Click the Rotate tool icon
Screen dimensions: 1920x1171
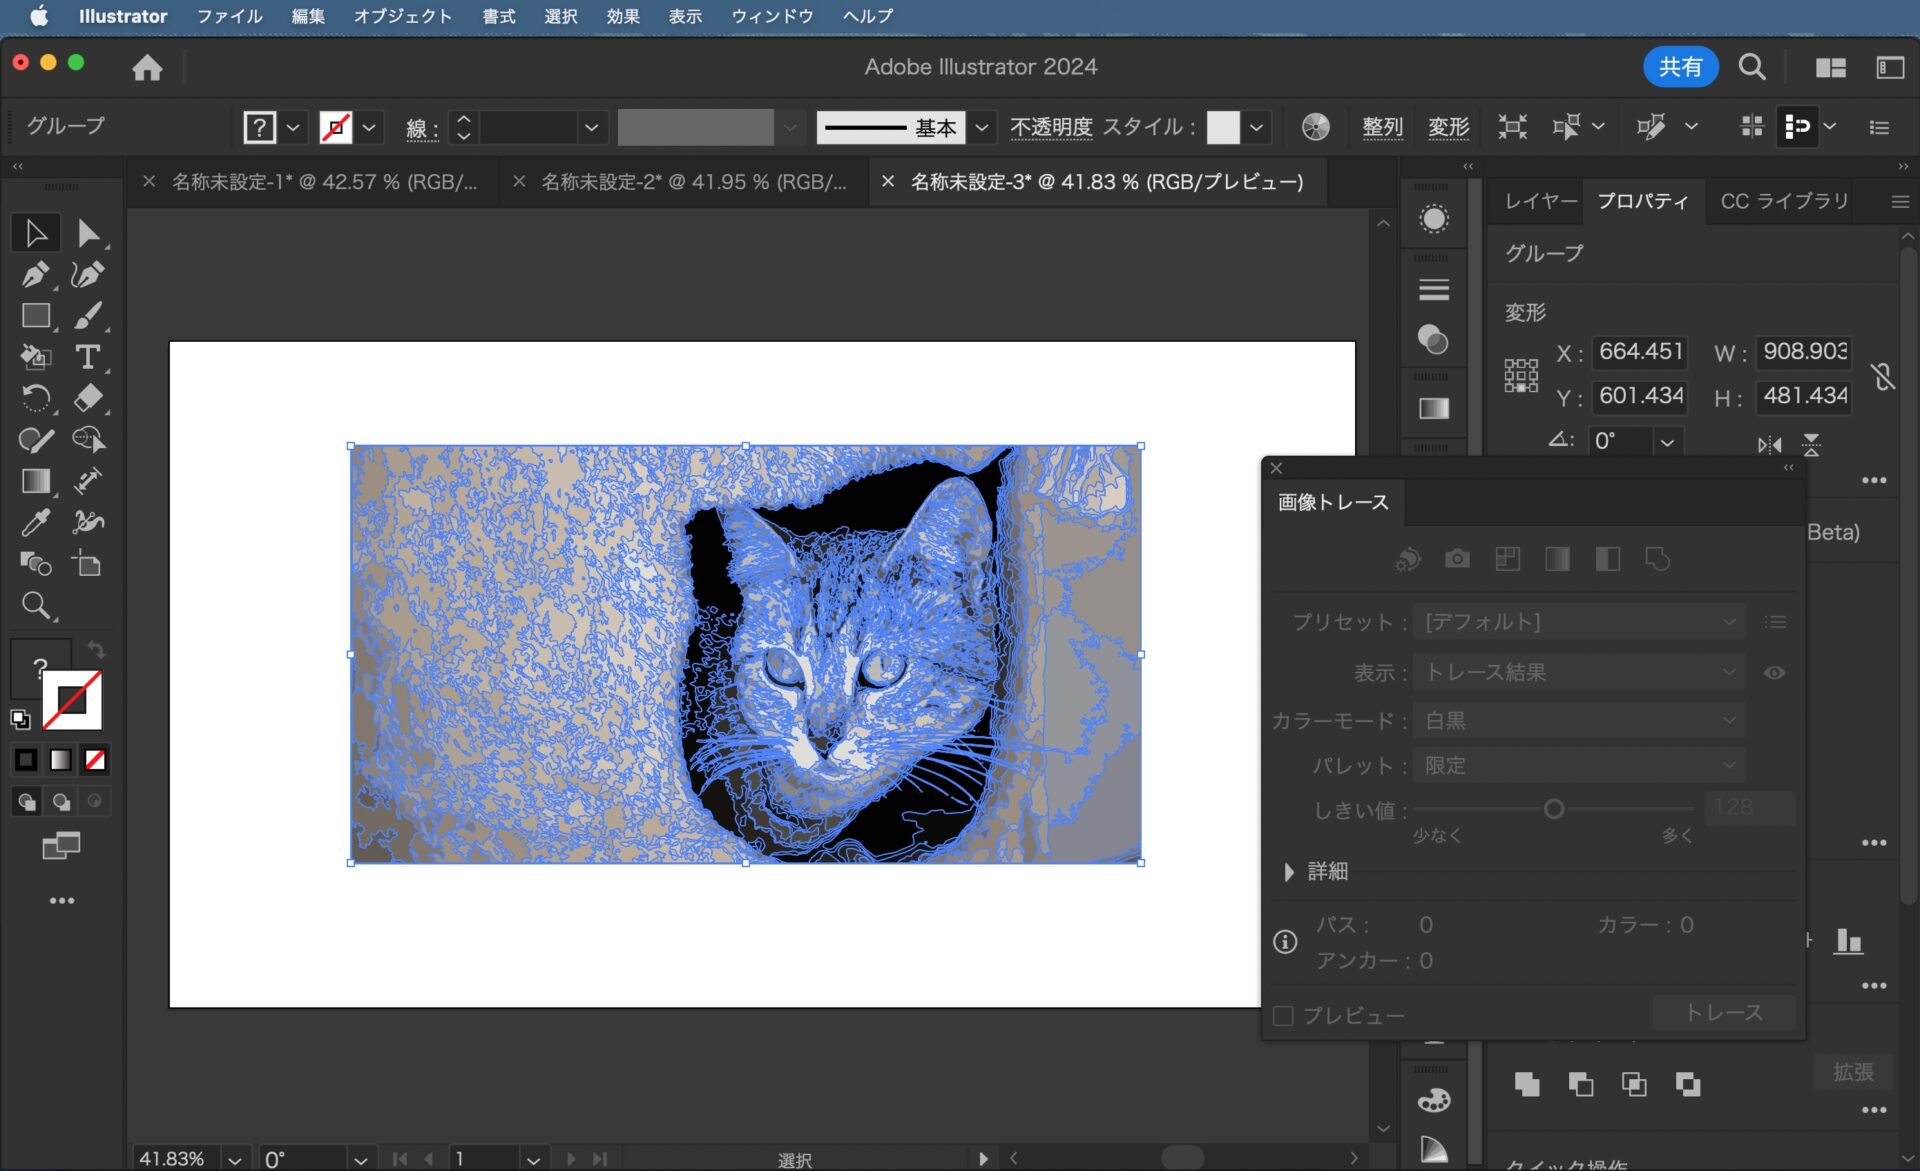click(36, 398)
